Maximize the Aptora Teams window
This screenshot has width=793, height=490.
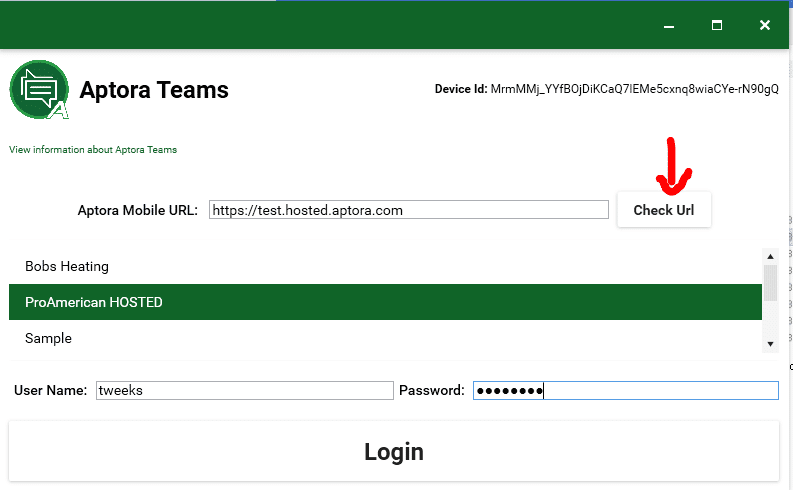717,25
